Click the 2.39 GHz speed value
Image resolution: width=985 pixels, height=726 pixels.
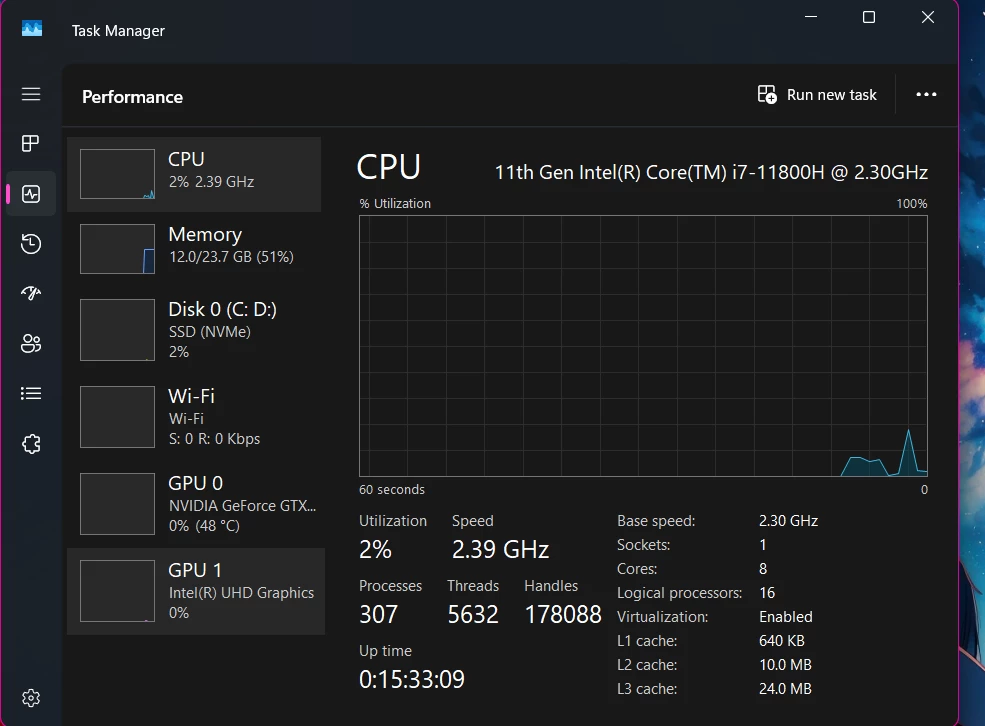coord(501,550)
